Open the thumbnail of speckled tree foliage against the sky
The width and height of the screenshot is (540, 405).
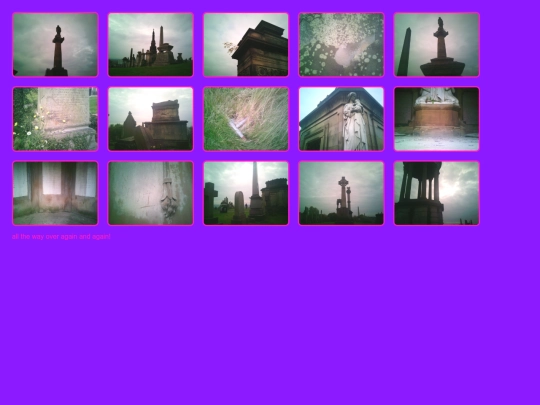click(341, 45)
